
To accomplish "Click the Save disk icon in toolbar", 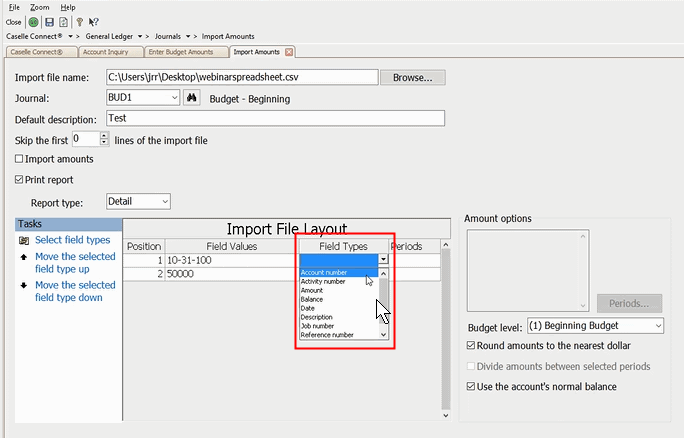I will 49,21.
